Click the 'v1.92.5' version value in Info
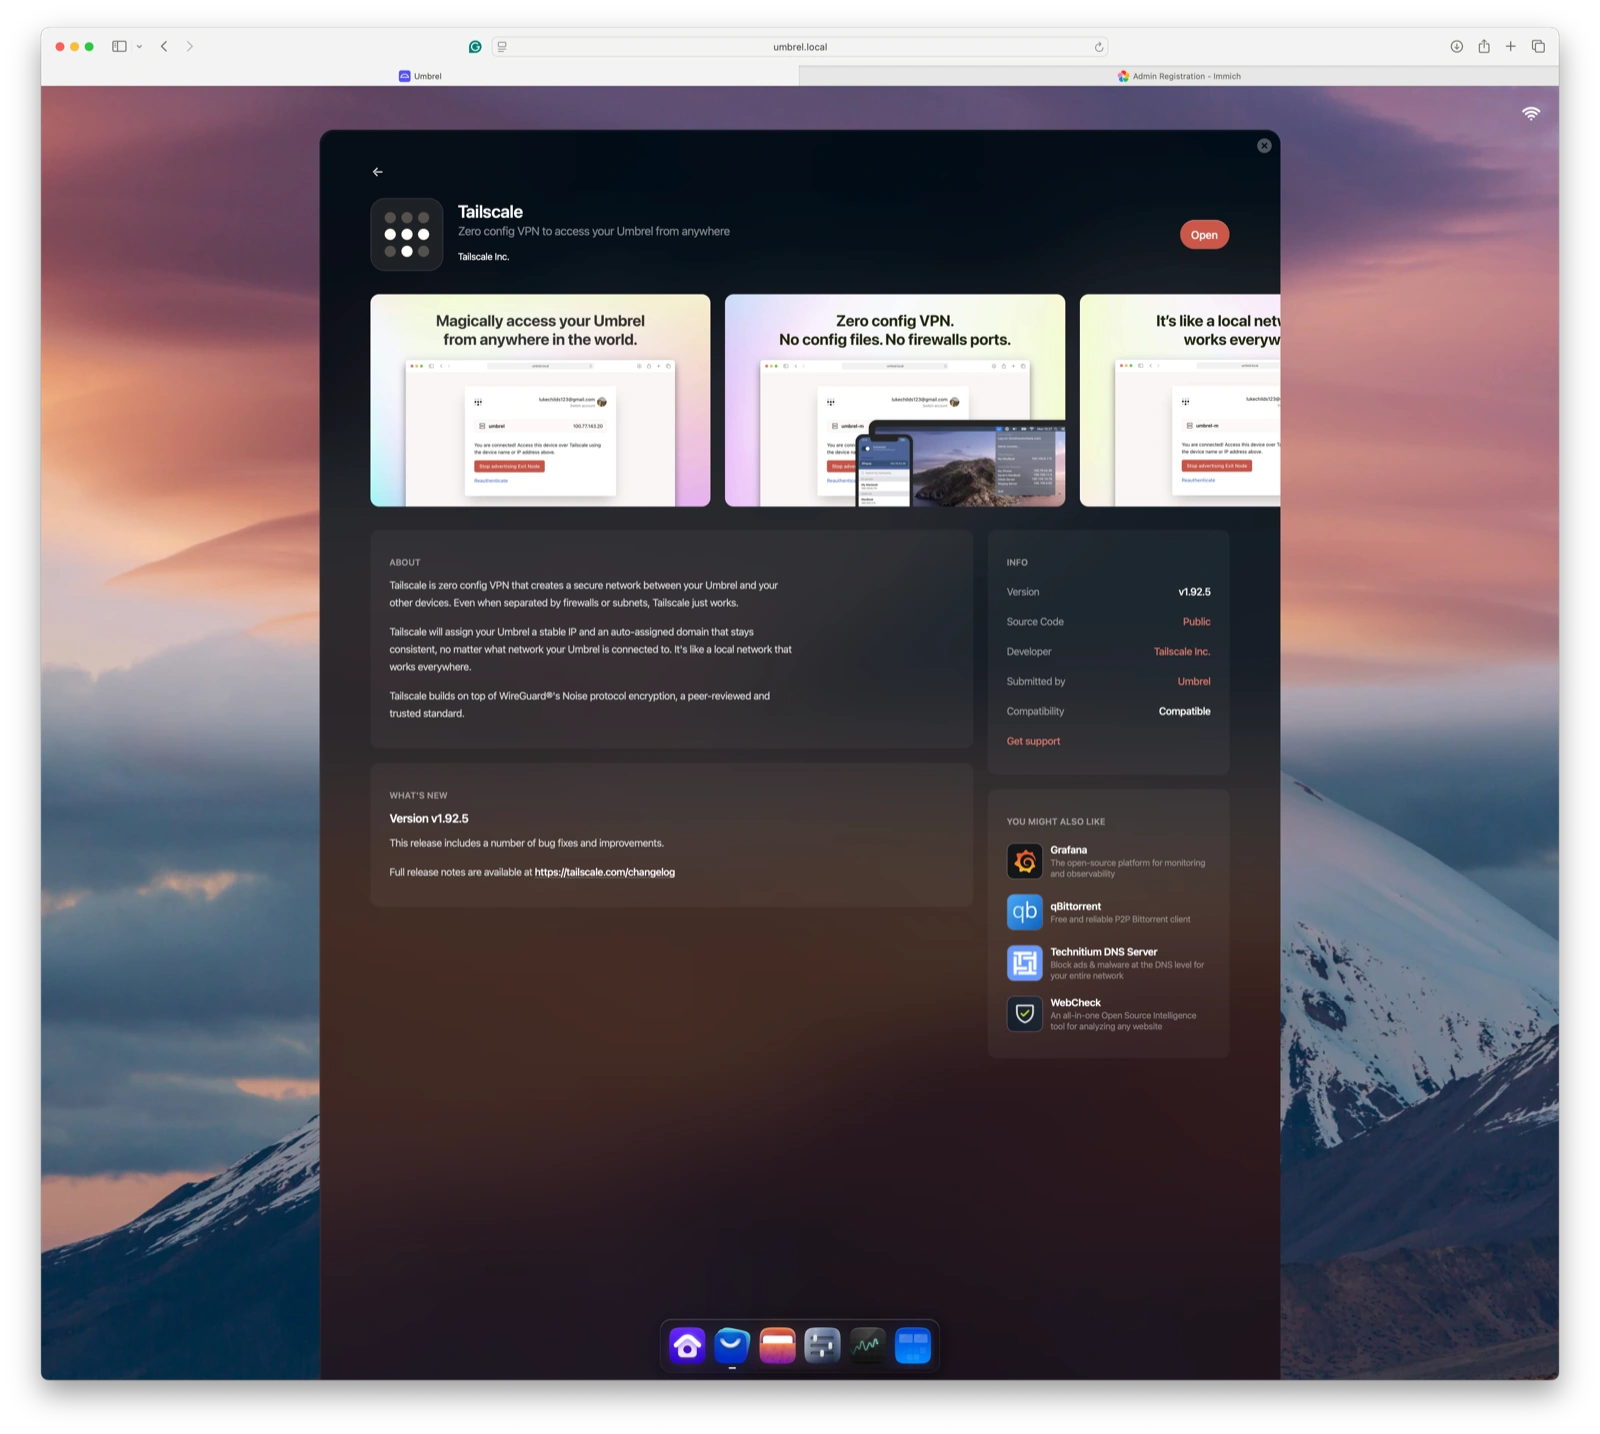This screenshot has height=1434, width=1600. (x=1194, y=592)
